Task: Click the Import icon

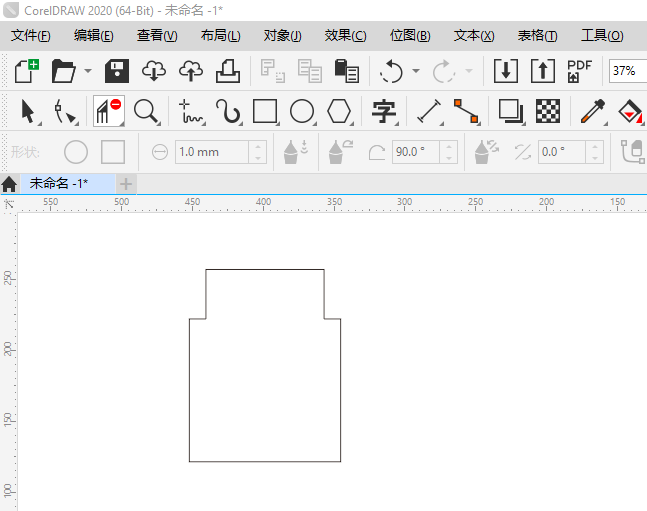Action: tap(506, 71)
